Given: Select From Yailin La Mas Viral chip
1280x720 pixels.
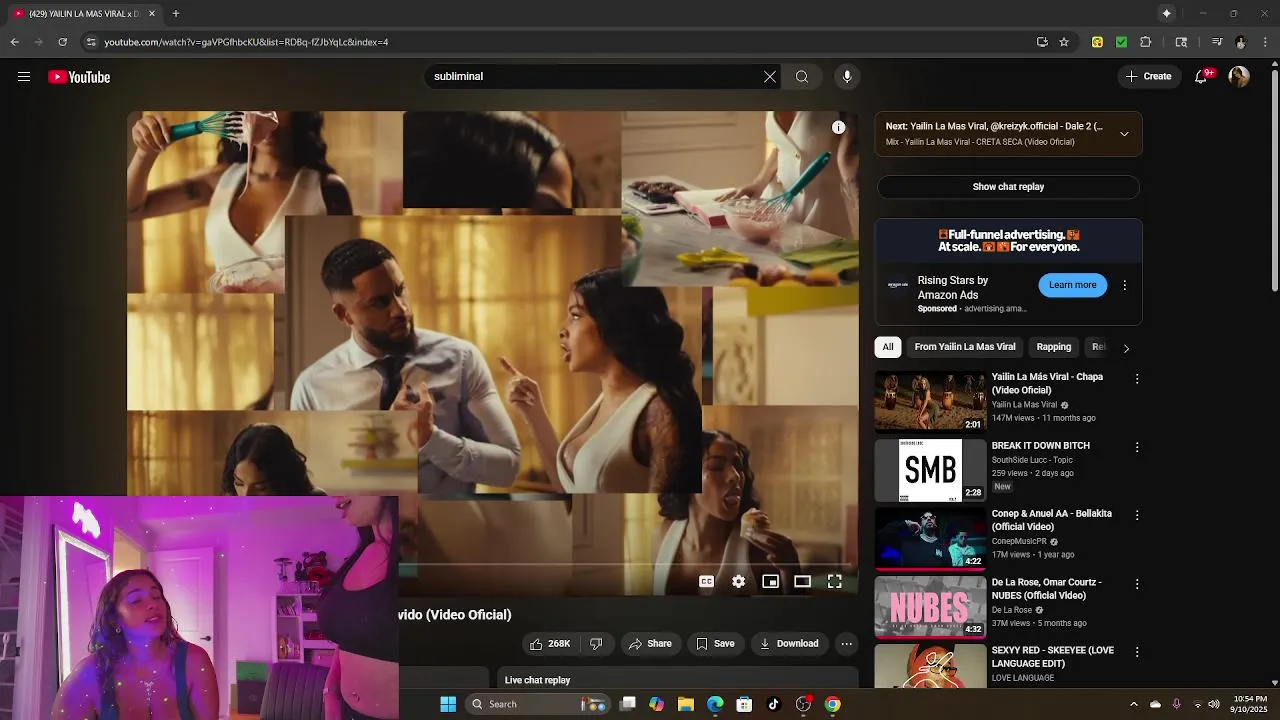Looking at the screenshot, I should pos(965,347).
